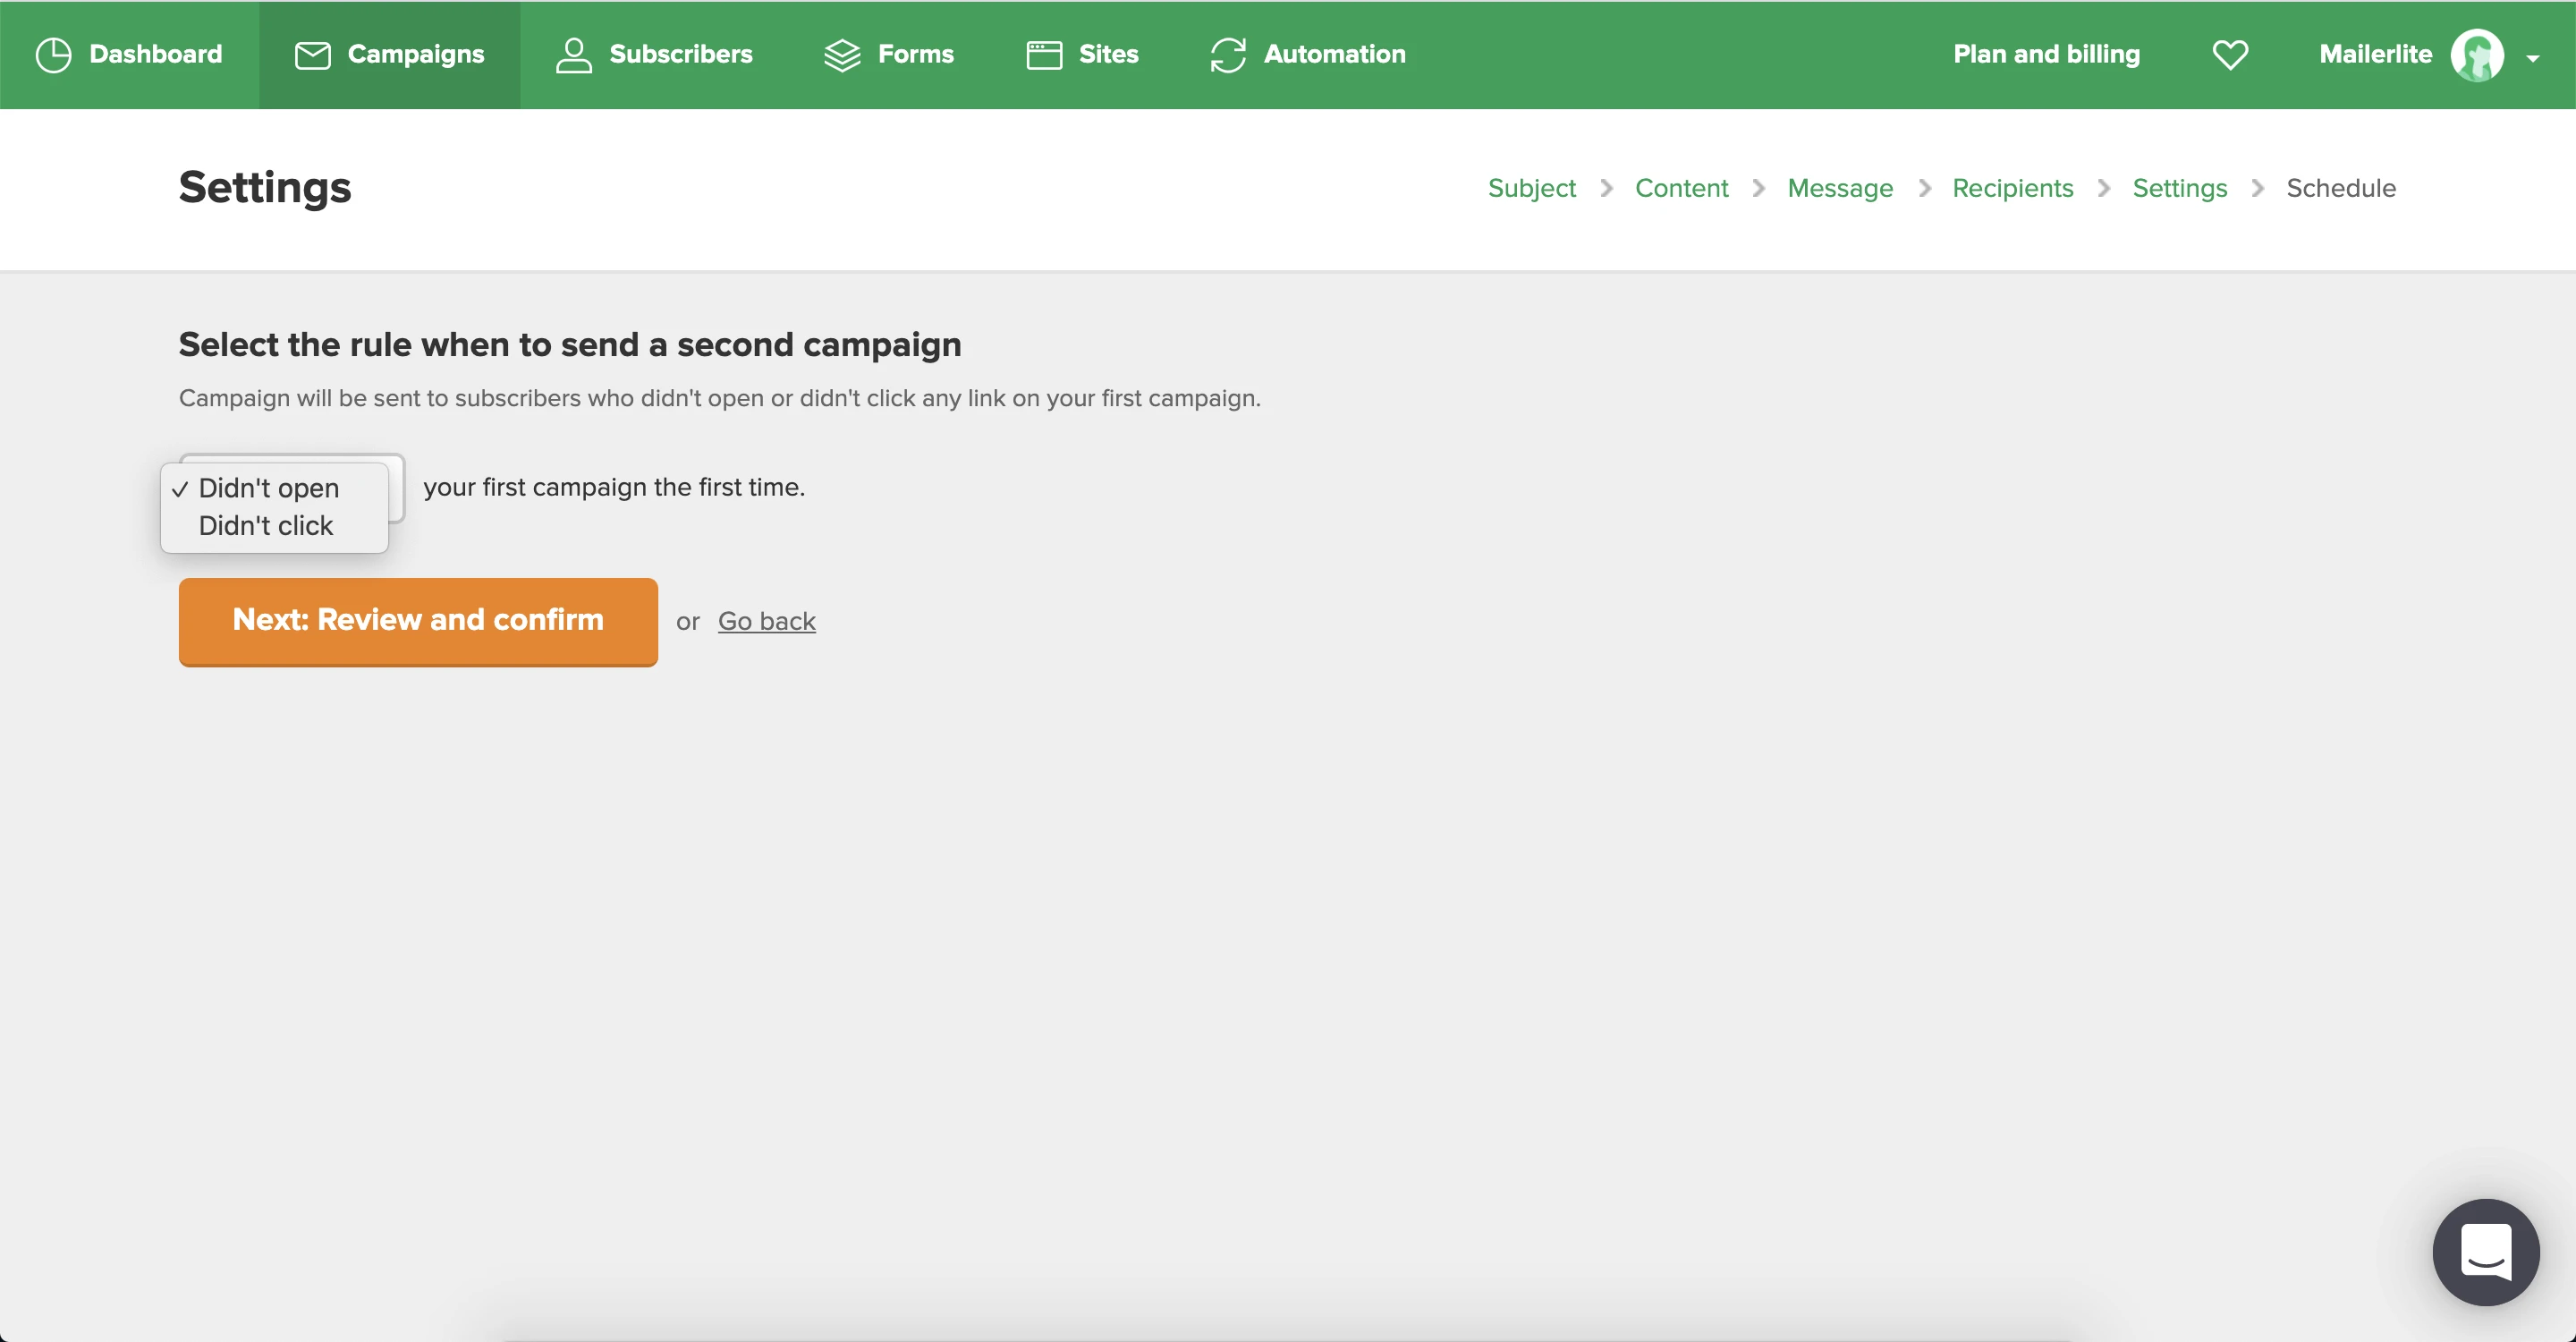The height and width of the screenshot is (1342, 2576).
Task: Open the chat support bubble icon
Action: (x=2486, y=1252)
